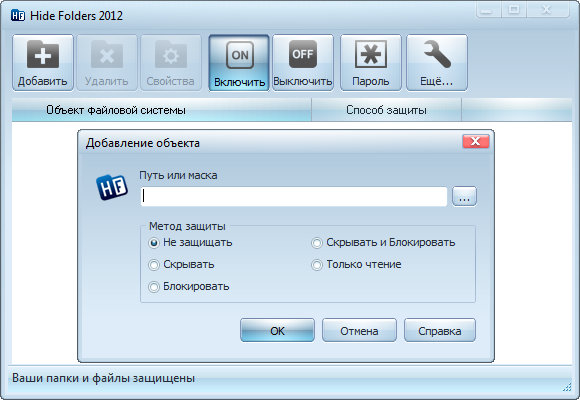Image resolution: width=580 pixels, height=400 pixels.
Task: Maximize the Hide Folders 2012 window
Action: tap(514, 10)
